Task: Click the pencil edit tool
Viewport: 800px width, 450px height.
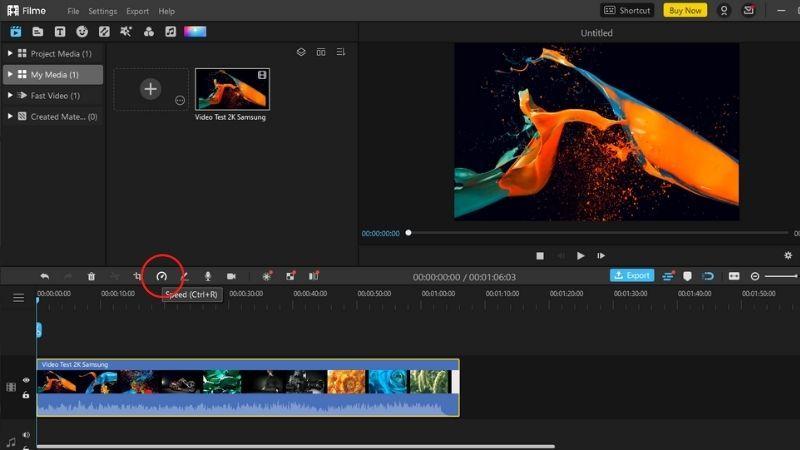Action: click(185, 276)
